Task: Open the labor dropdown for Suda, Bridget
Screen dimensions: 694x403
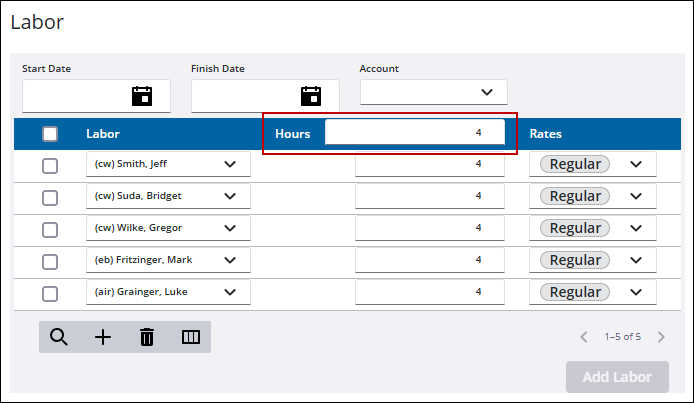Action: (x=230, y=197)
